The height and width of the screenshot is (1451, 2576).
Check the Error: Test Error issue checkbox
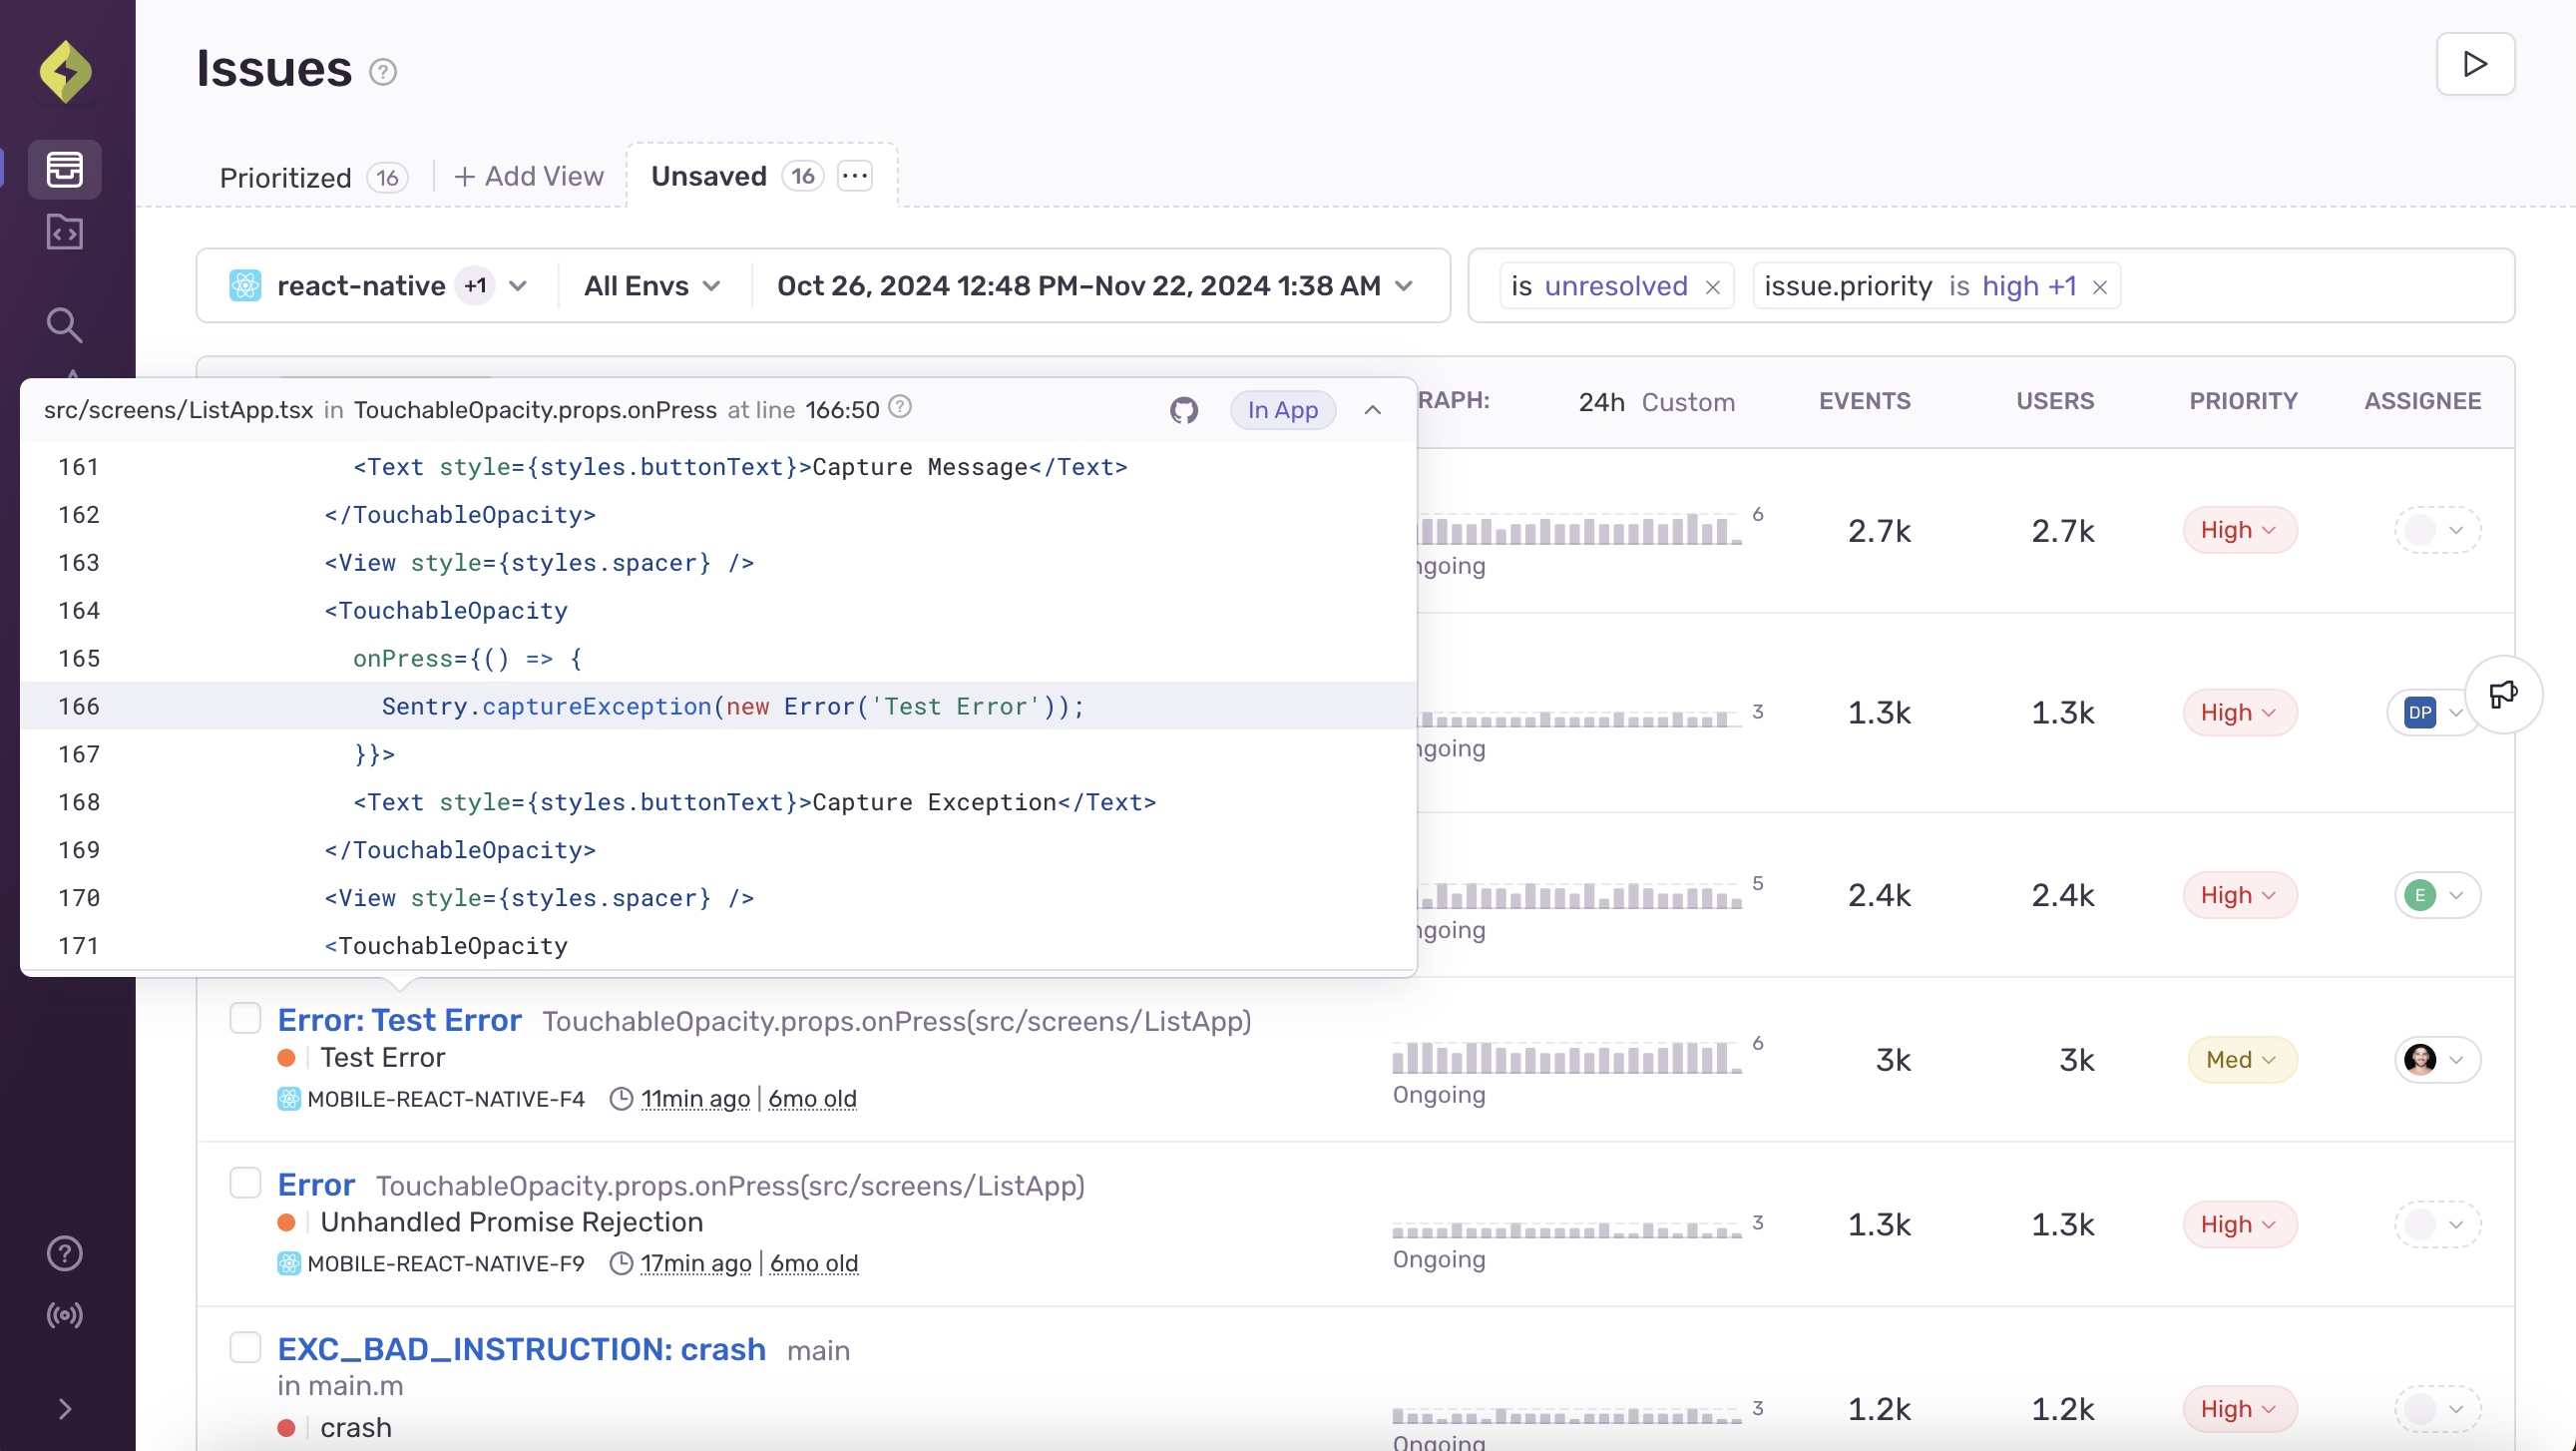245,1018
